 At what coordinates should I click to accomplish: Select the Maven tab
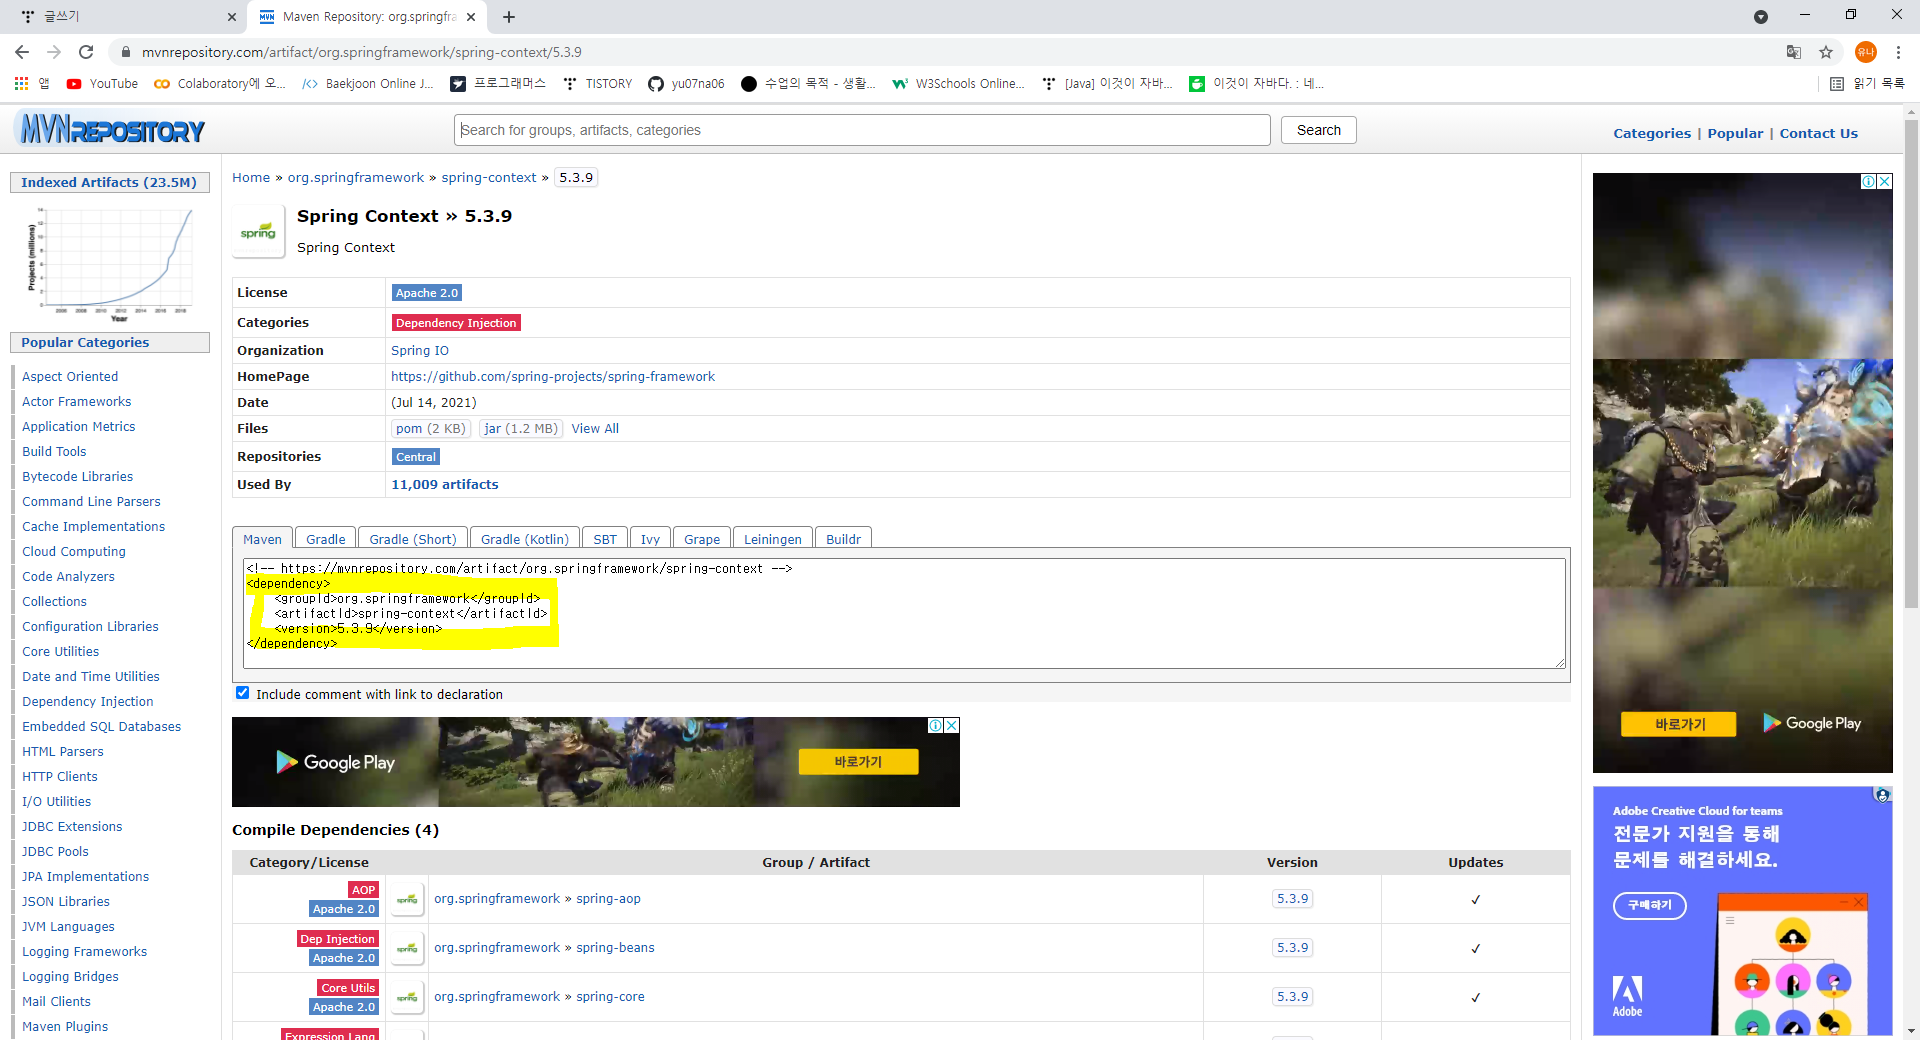tap(262, 538)
